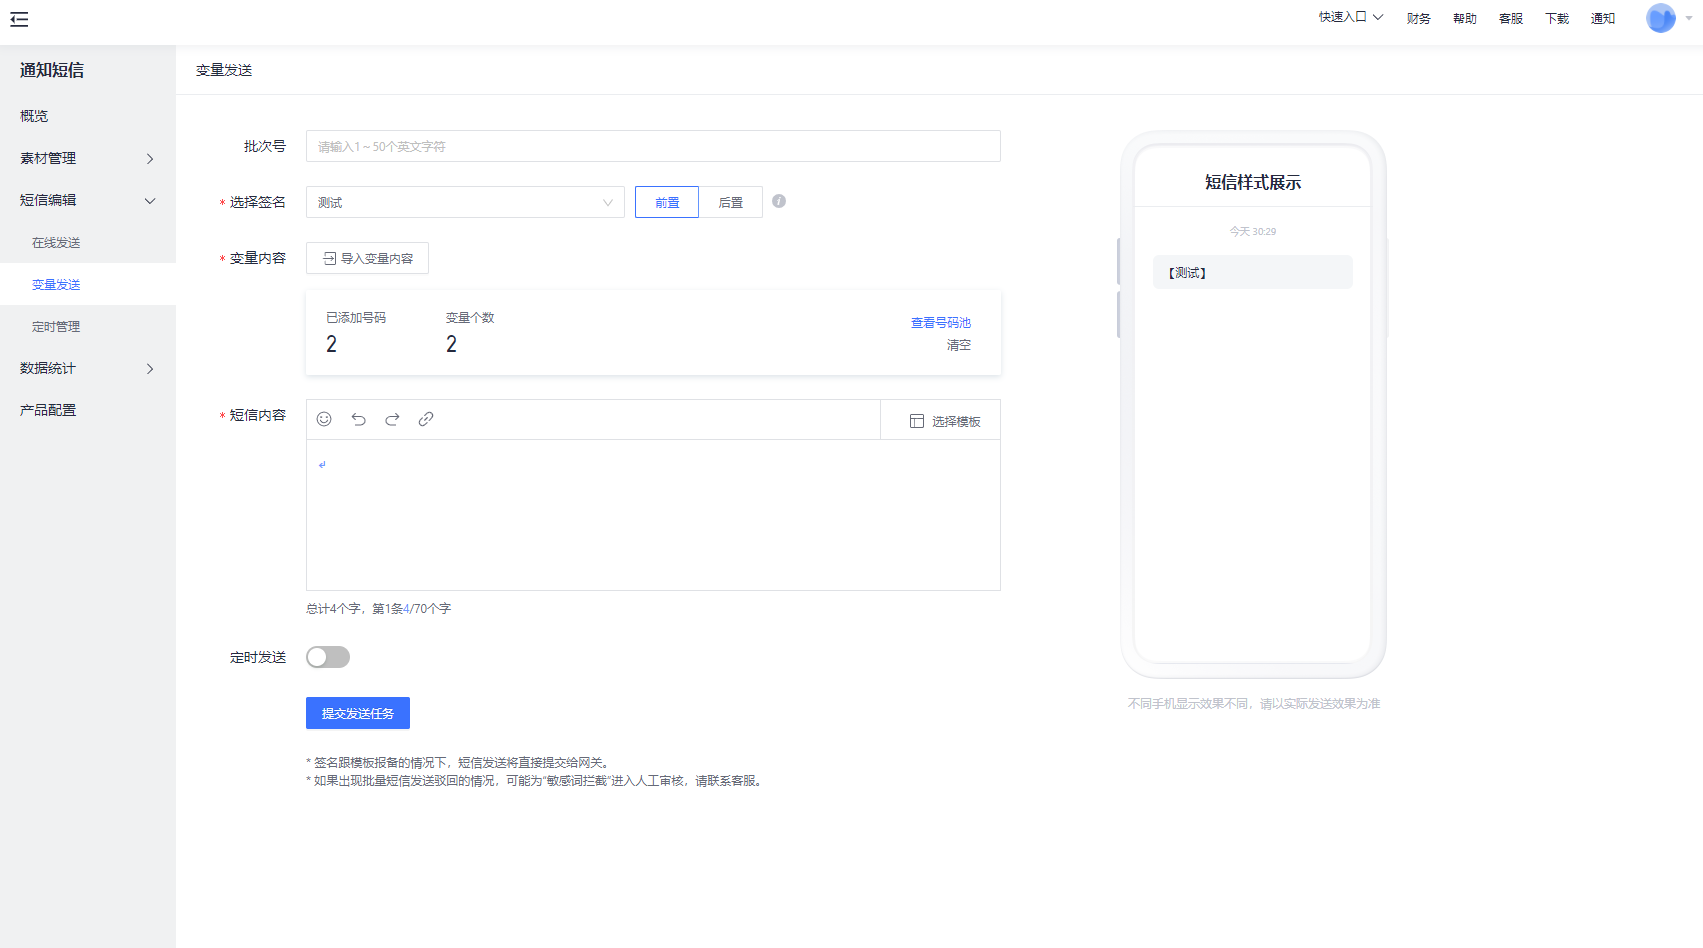Insert an emoji using the smiley icon
The image size is (1703, 948).
pos(324,419)
